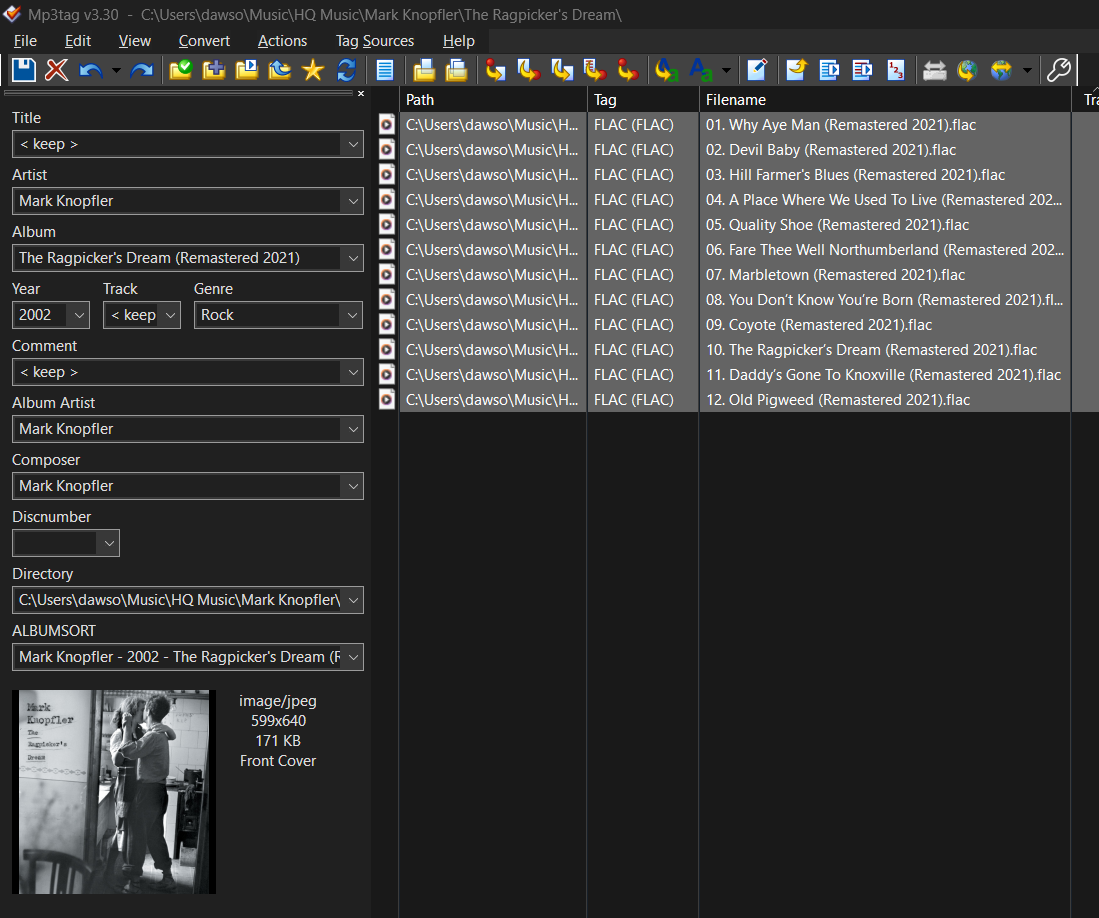Screen dimensions: 1099x918
Task: Click the Export icon with yellow arrow
Action: click(x=796, y=70)
